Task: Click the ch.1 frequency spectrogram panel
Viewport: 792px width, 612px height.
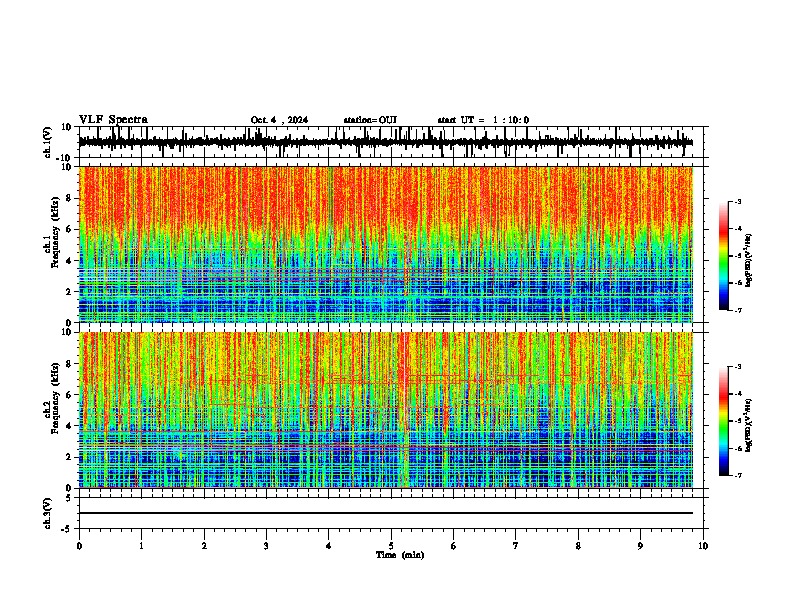Action: [386, 244]
